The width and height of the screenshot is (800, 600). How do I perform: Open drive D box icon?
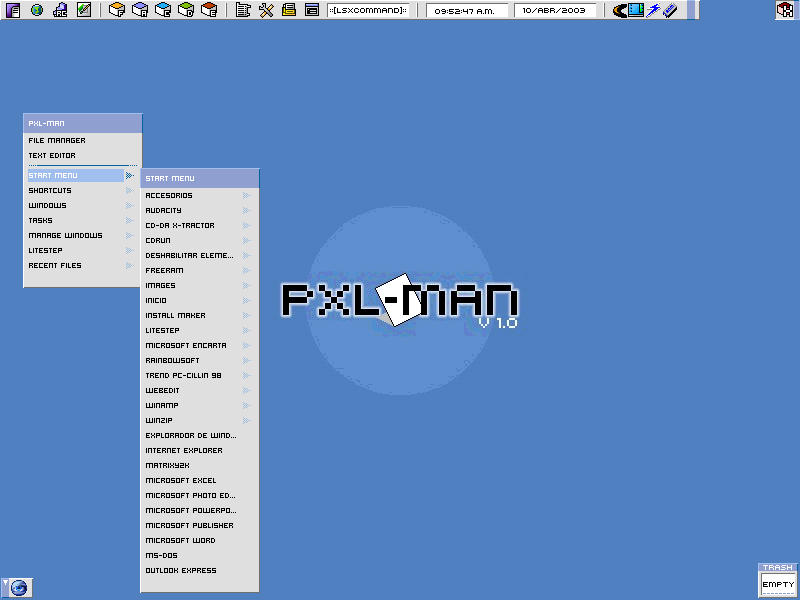[186, 10]
